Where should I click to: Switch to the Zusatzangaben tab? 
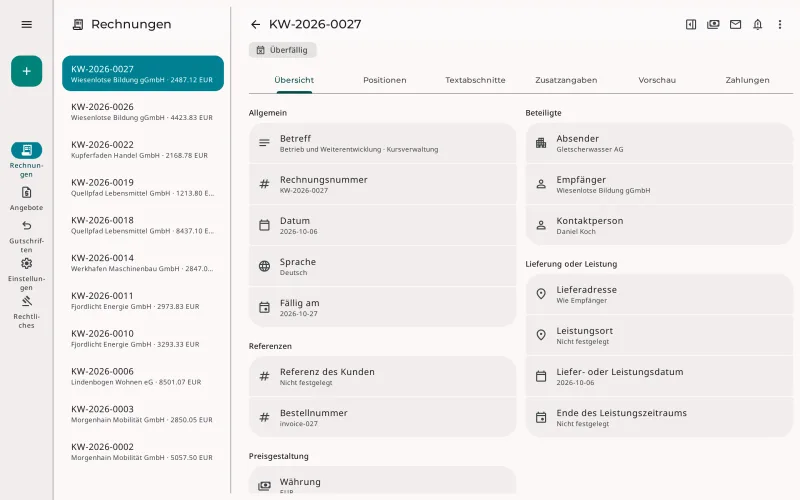[566, 80]
